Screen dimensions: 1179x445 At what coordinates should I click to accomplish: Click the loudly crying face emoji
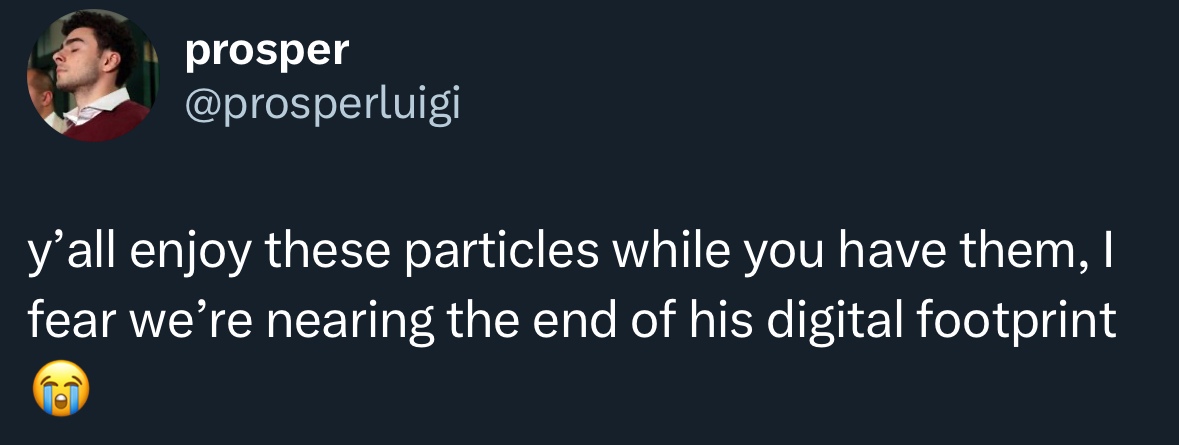point(61,388)
